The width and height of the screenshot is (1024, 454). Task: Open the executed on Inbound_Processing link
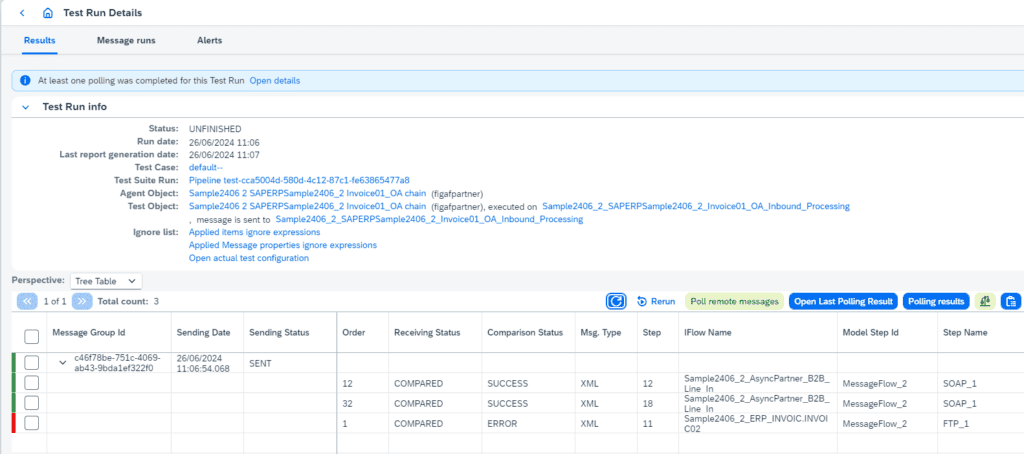(x=696, y=206)
